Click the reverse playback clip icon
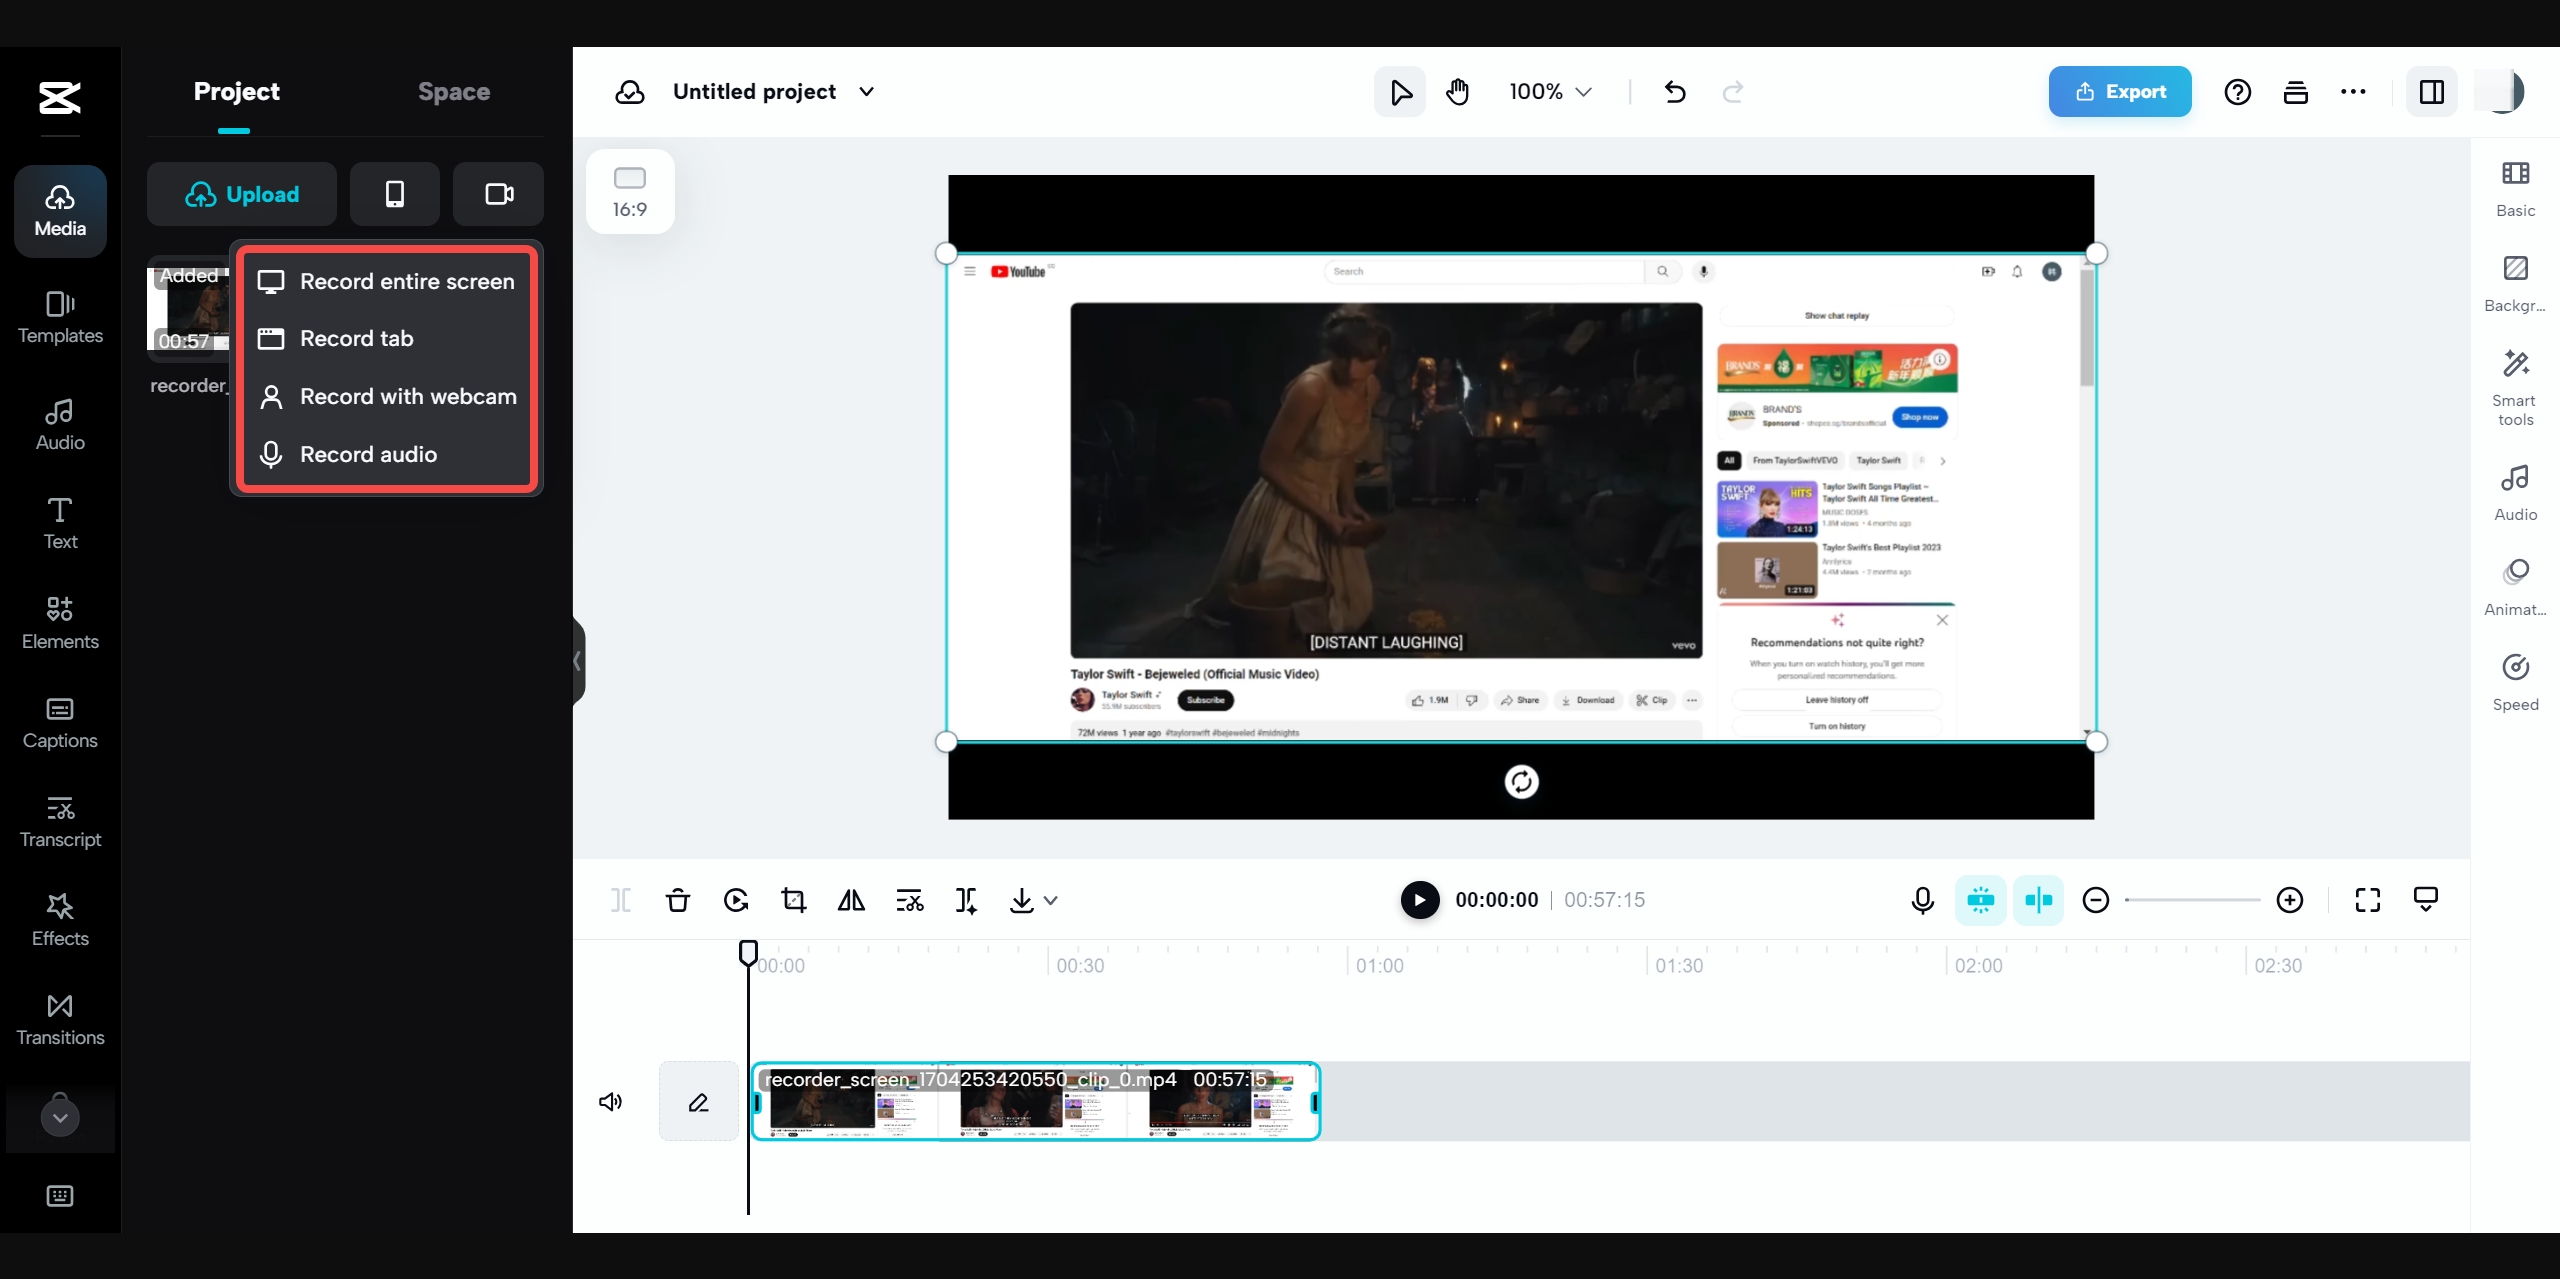This screenshot has width=2560, height=1279. click(736, 901)
